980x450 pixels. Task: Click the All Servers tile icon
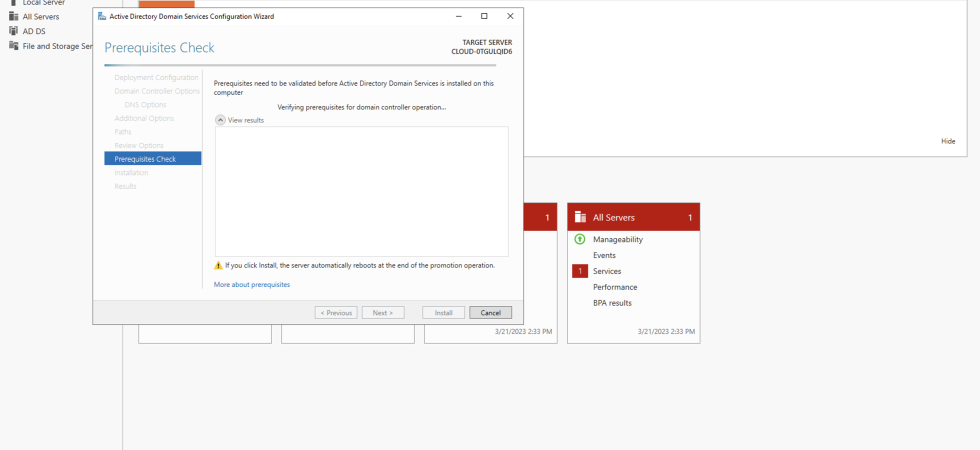click(x=581, y=217)
